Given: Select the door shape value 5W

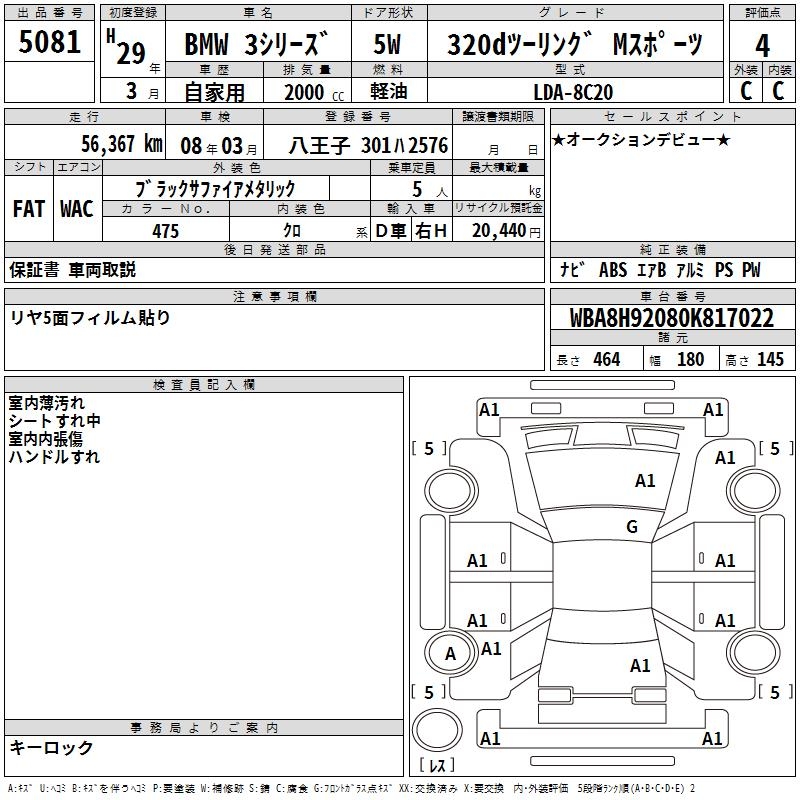Looking at the screenshot, I should (x=387, y=44).
